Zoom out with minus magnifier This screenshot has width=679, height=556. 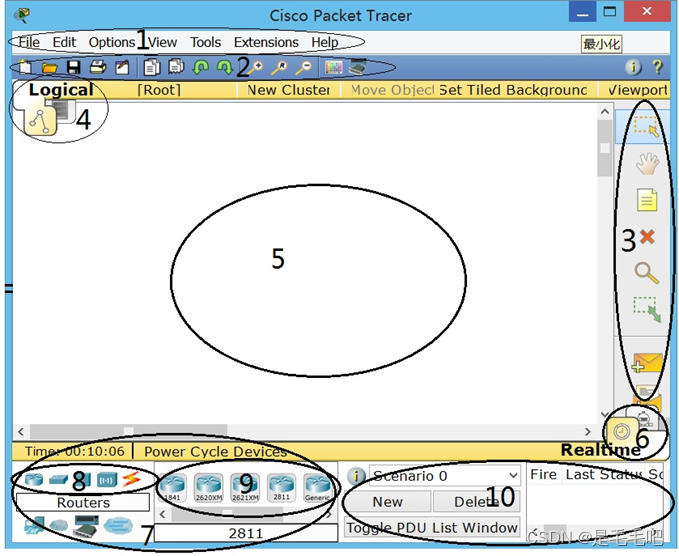click(x=304, y=68)
